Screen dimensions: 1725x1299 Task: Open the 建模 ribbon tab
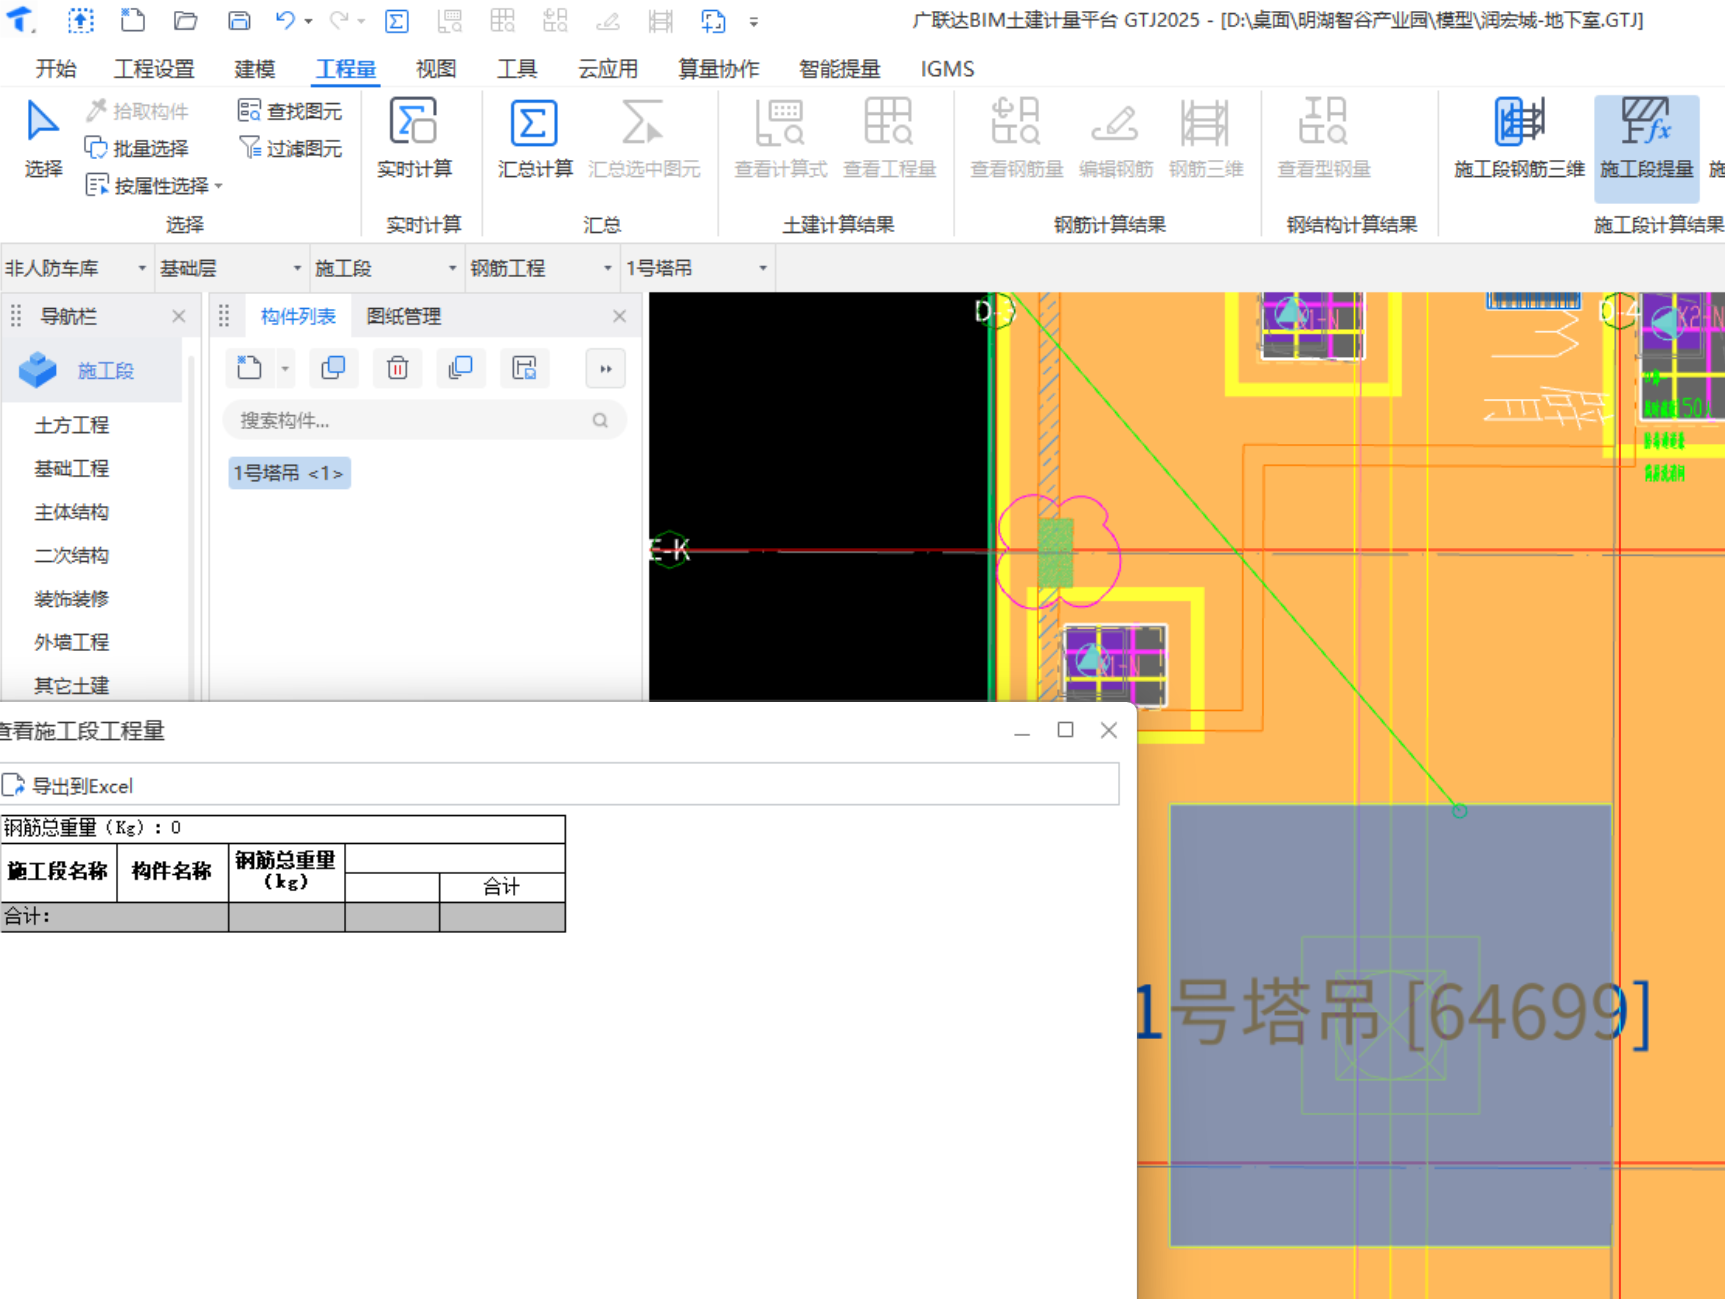255,69
